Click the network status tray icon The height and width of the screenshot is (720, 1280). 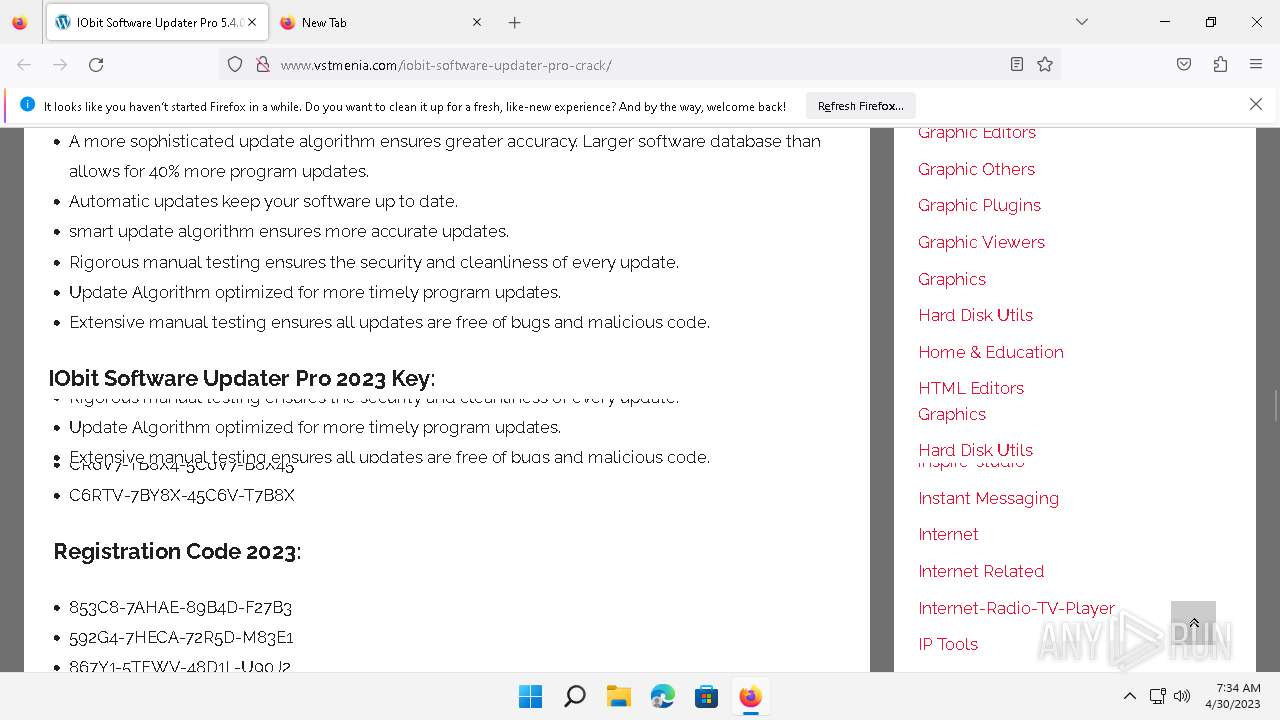point(1157,696)
